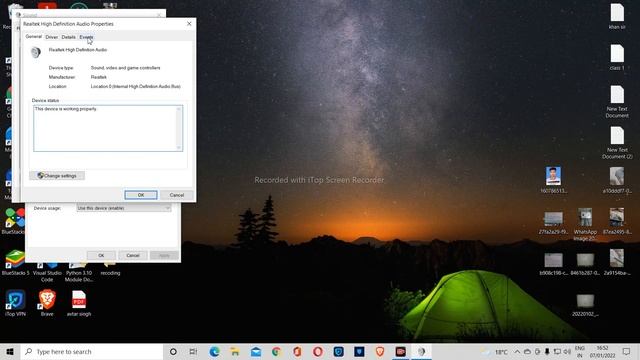The height and width of the screenshot is (360, 640).
Task: Open the Windows Start menu
Action: (x=10, y=351)
